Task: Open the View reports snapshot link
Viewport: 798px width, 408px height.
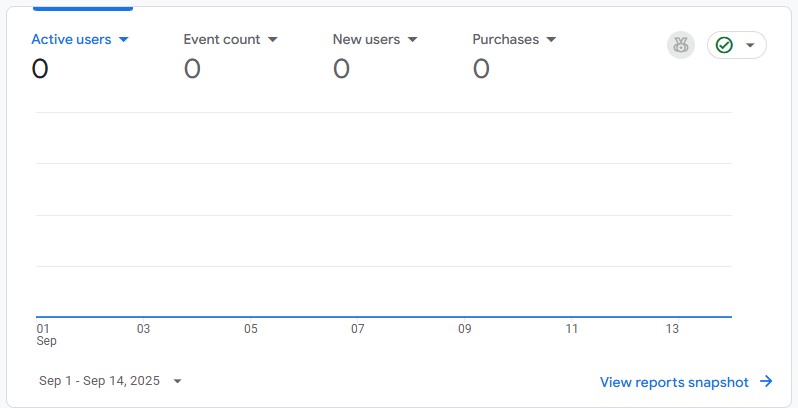Action: click(x=674, y=381)
